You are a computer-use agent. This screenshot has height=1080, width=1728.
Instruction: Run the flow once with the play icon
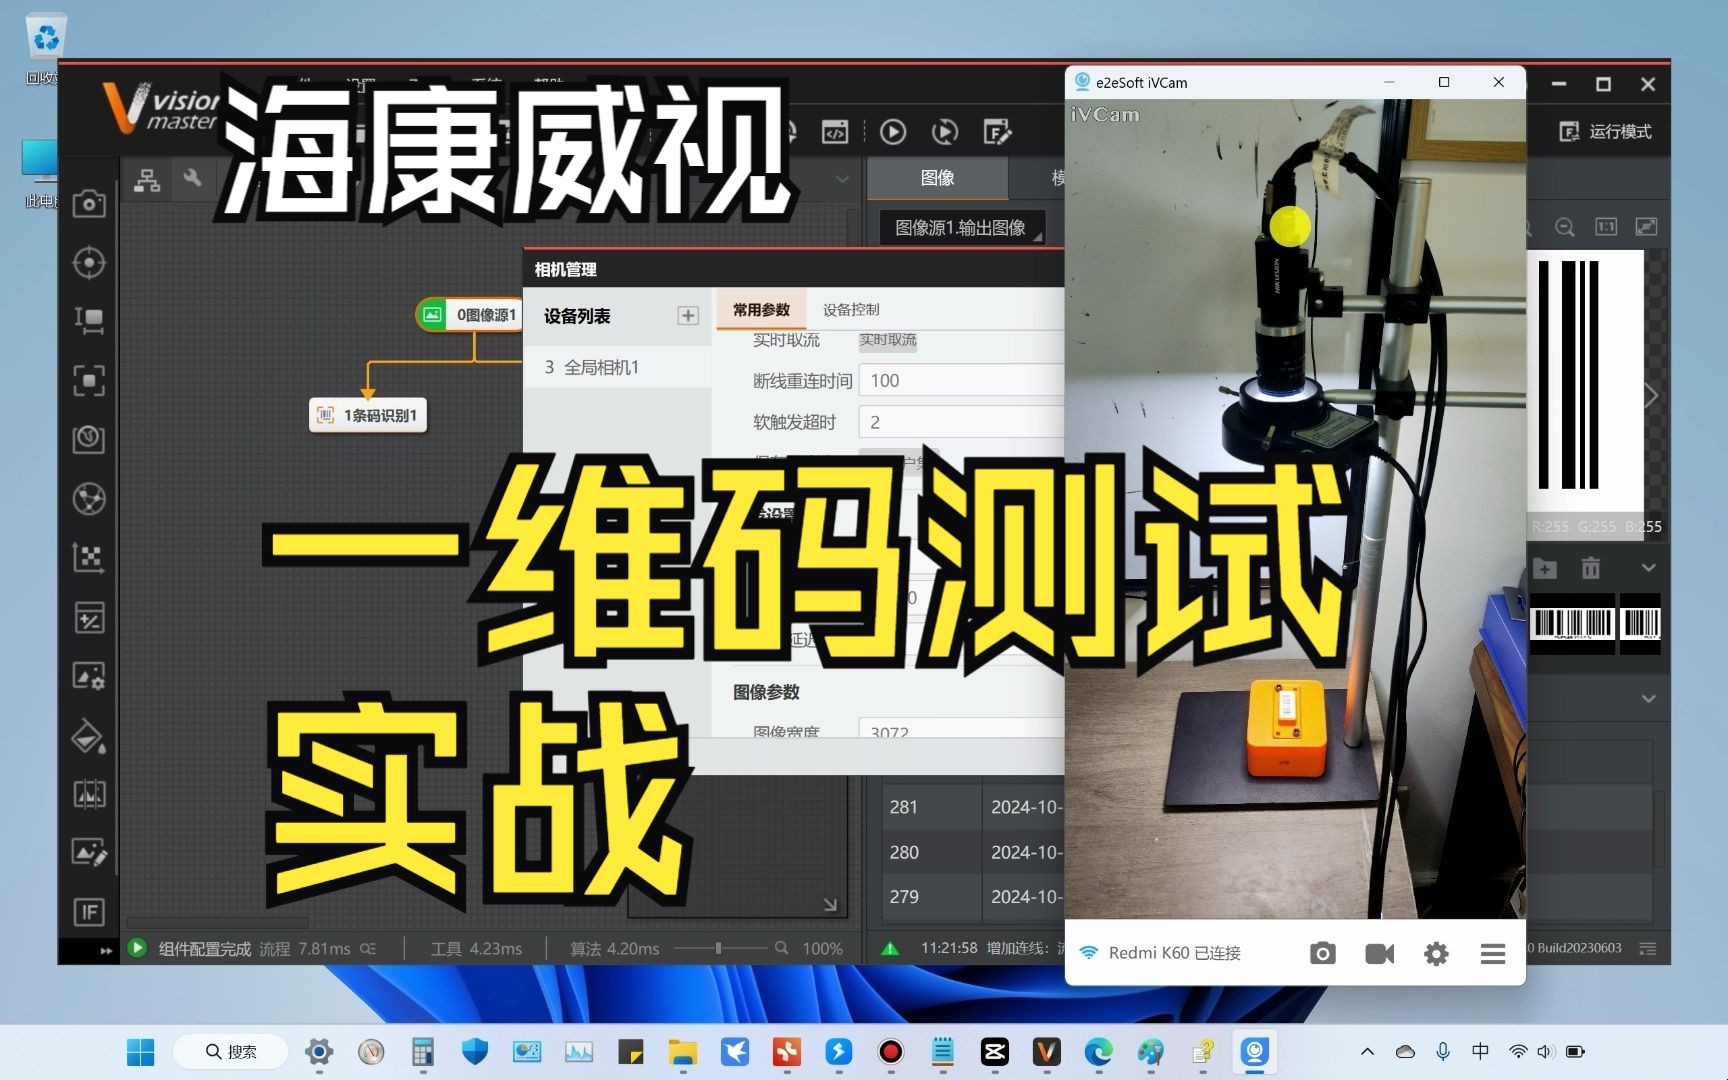click(892, 132)
